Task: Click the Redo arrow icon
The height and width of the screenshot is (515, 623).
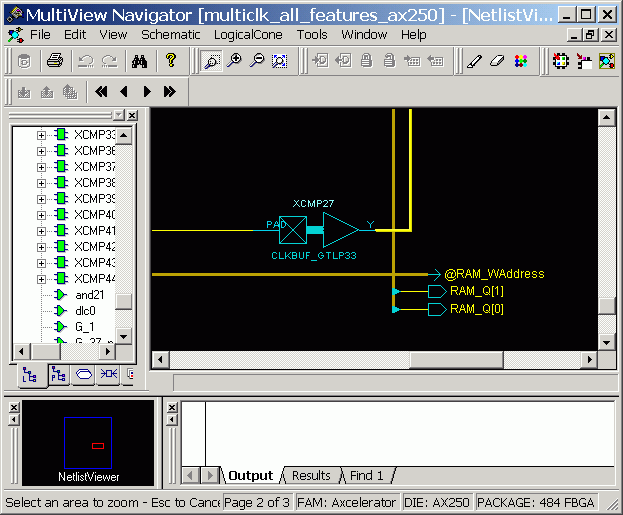Action: pos(109,61)
